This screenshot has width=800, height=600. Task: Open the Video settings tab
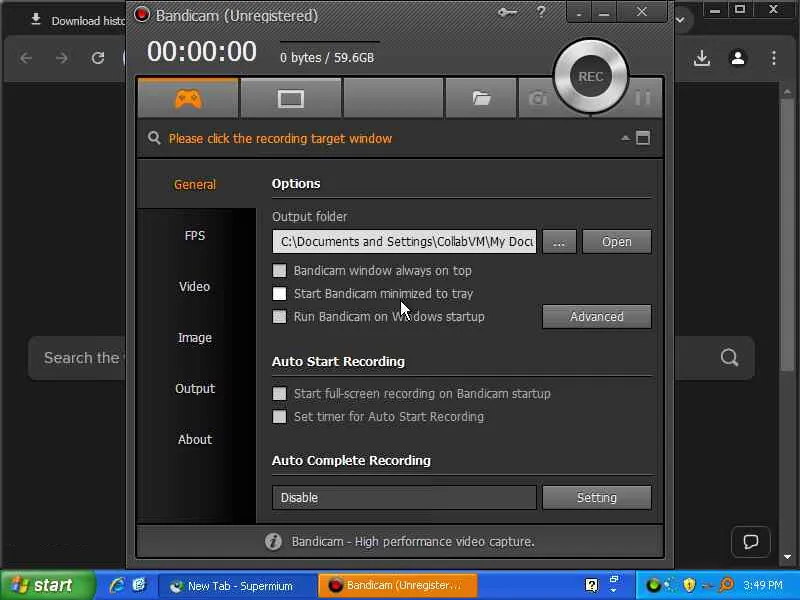[x=194, y=286]
